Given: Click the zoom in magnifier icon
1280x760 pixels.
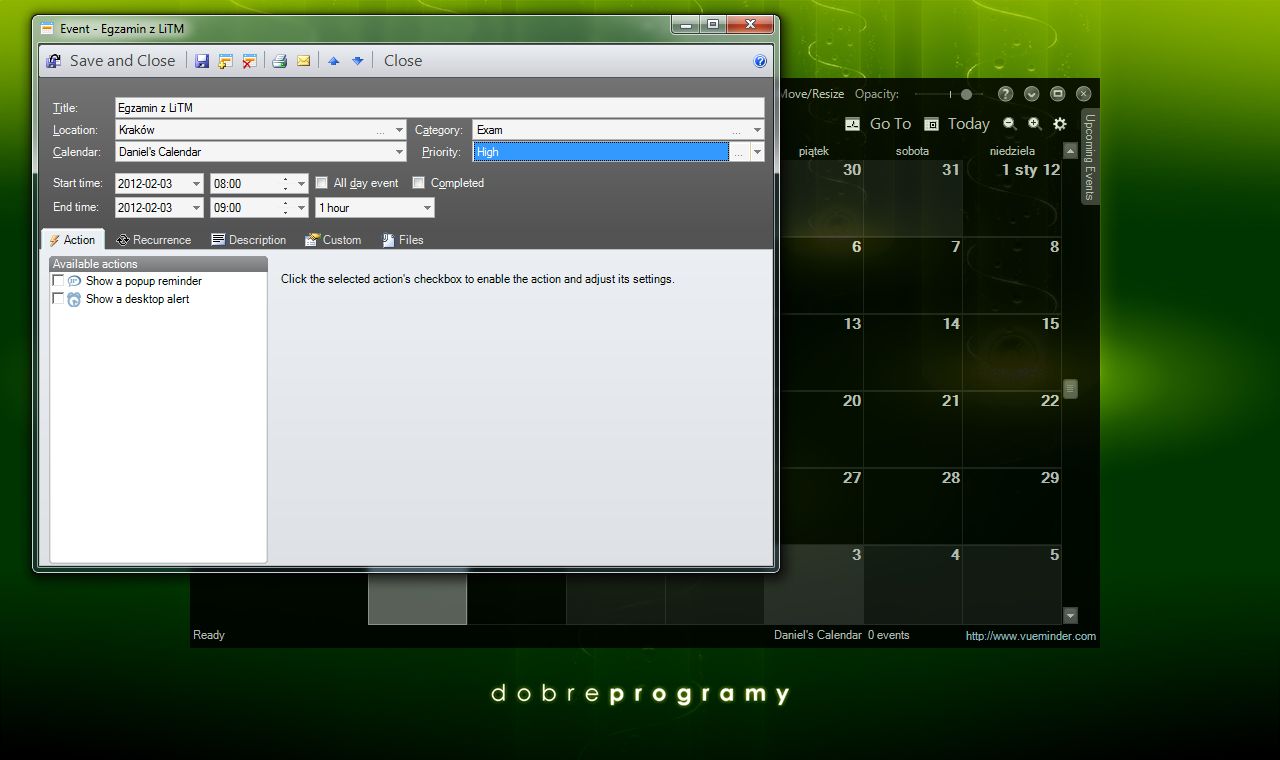Looking at the screenshot, I should click(x=1035, y=124).
